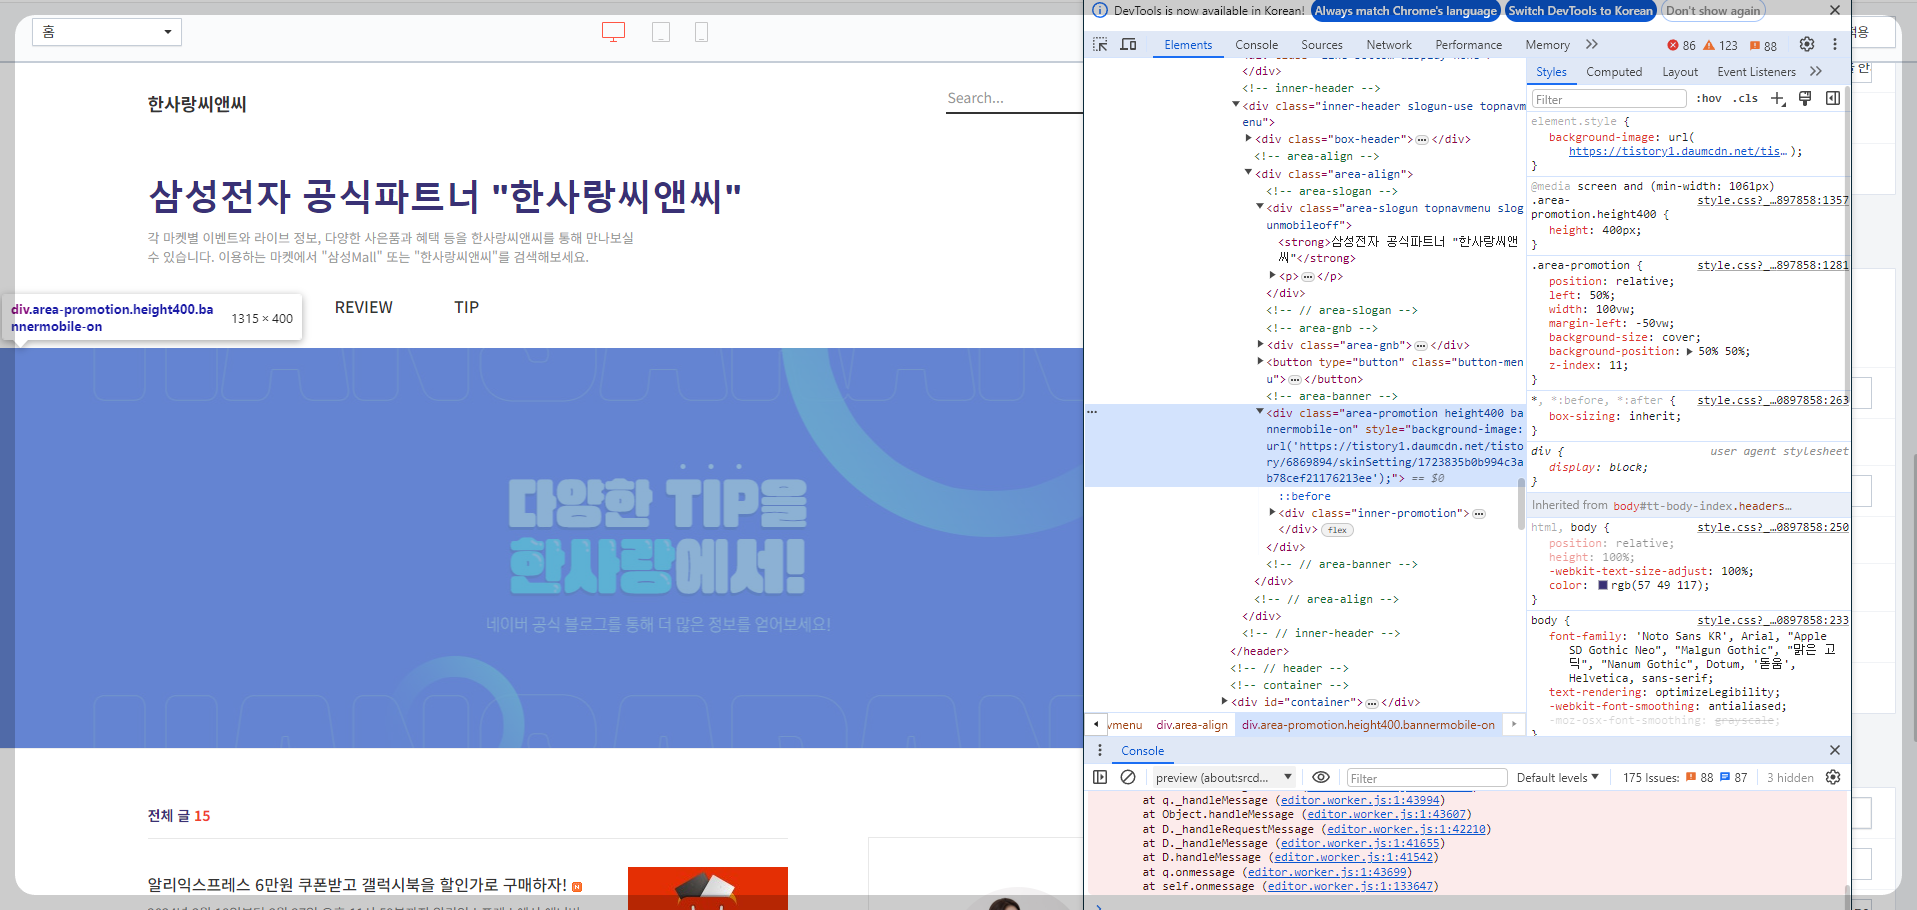Switch to the Network tab
This screenshot has height=910, width=1917.
point(1389,45)
